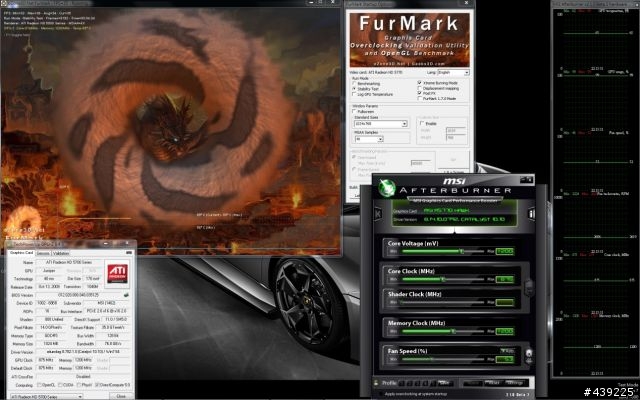Screen dimensions: 640x400
Task: Open the MSAA Samples dropdown in FurMark
Action: 369,139
